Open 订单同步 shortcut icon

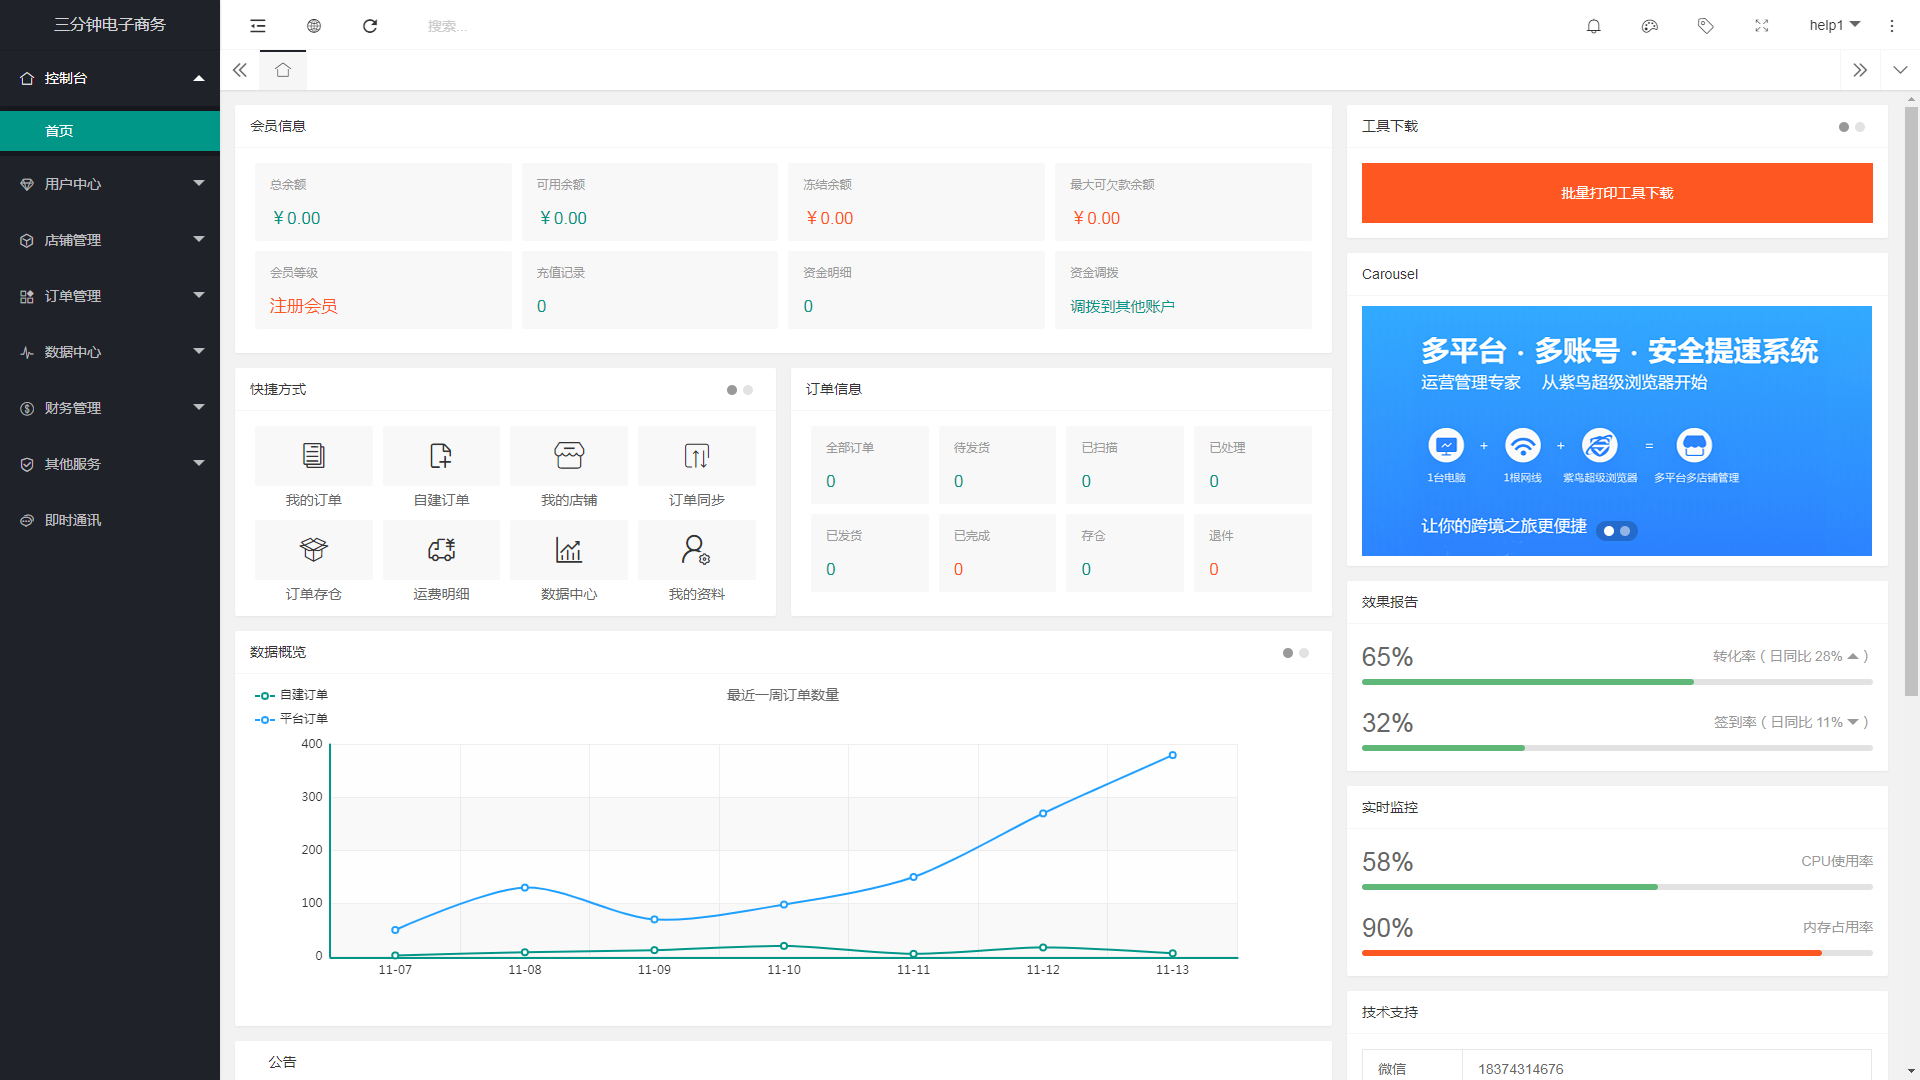[x=696, y=456]
